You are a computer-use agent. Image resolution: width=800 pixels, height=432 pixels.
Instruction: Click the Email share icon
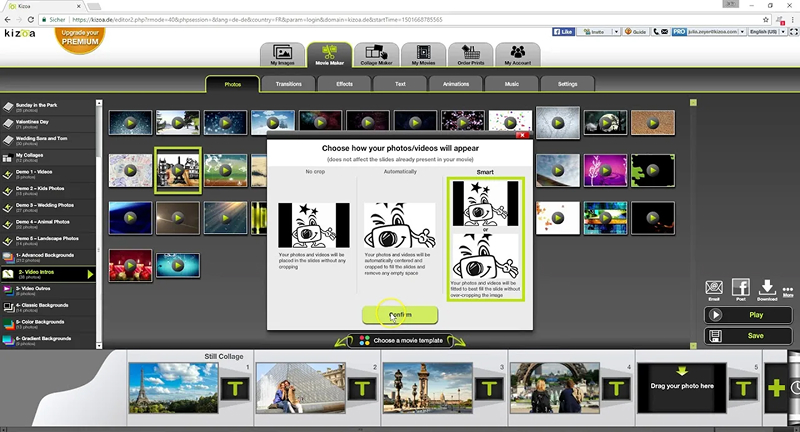(714, 288)
